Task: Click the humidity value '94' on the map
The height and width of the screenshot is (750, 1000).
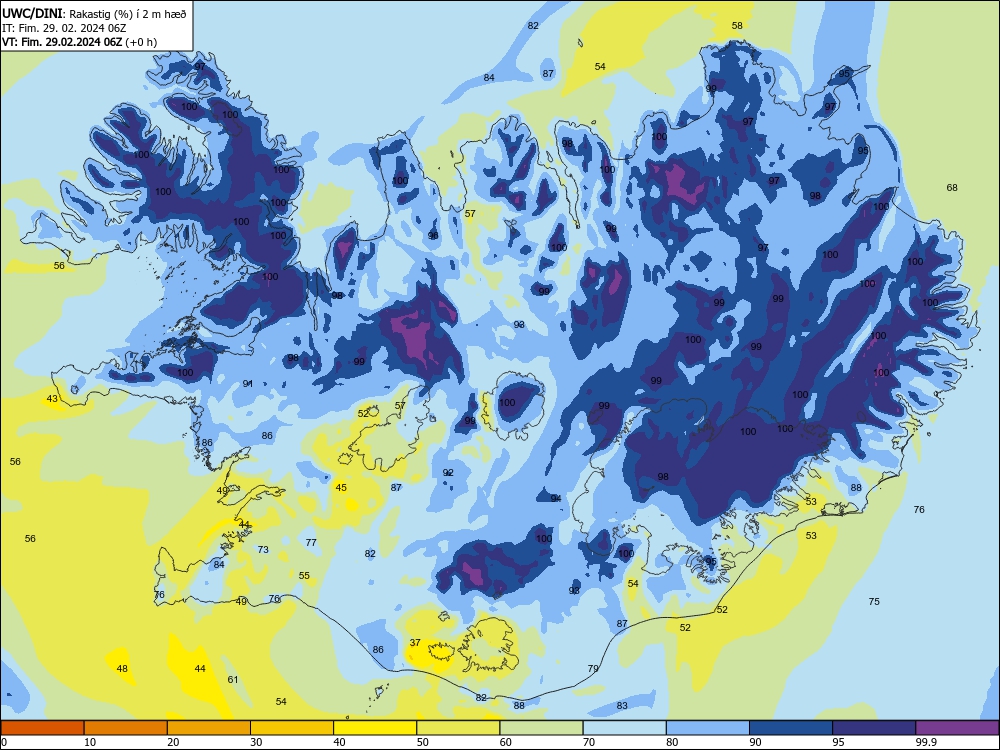Action: click(x=556, y=498)
